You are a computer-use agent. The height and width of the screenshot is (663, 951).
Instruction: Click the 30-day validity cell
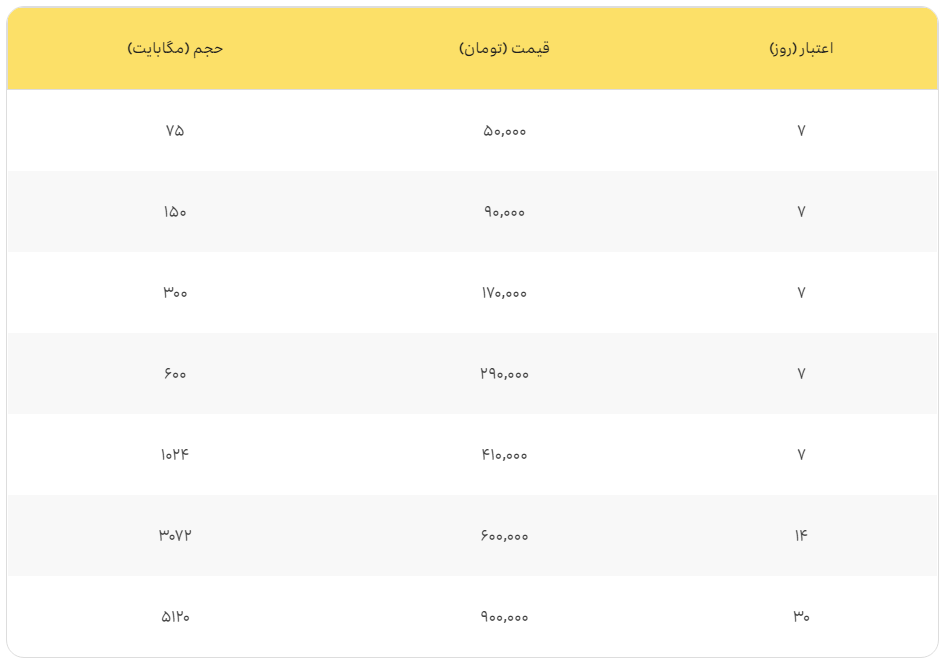801,616
